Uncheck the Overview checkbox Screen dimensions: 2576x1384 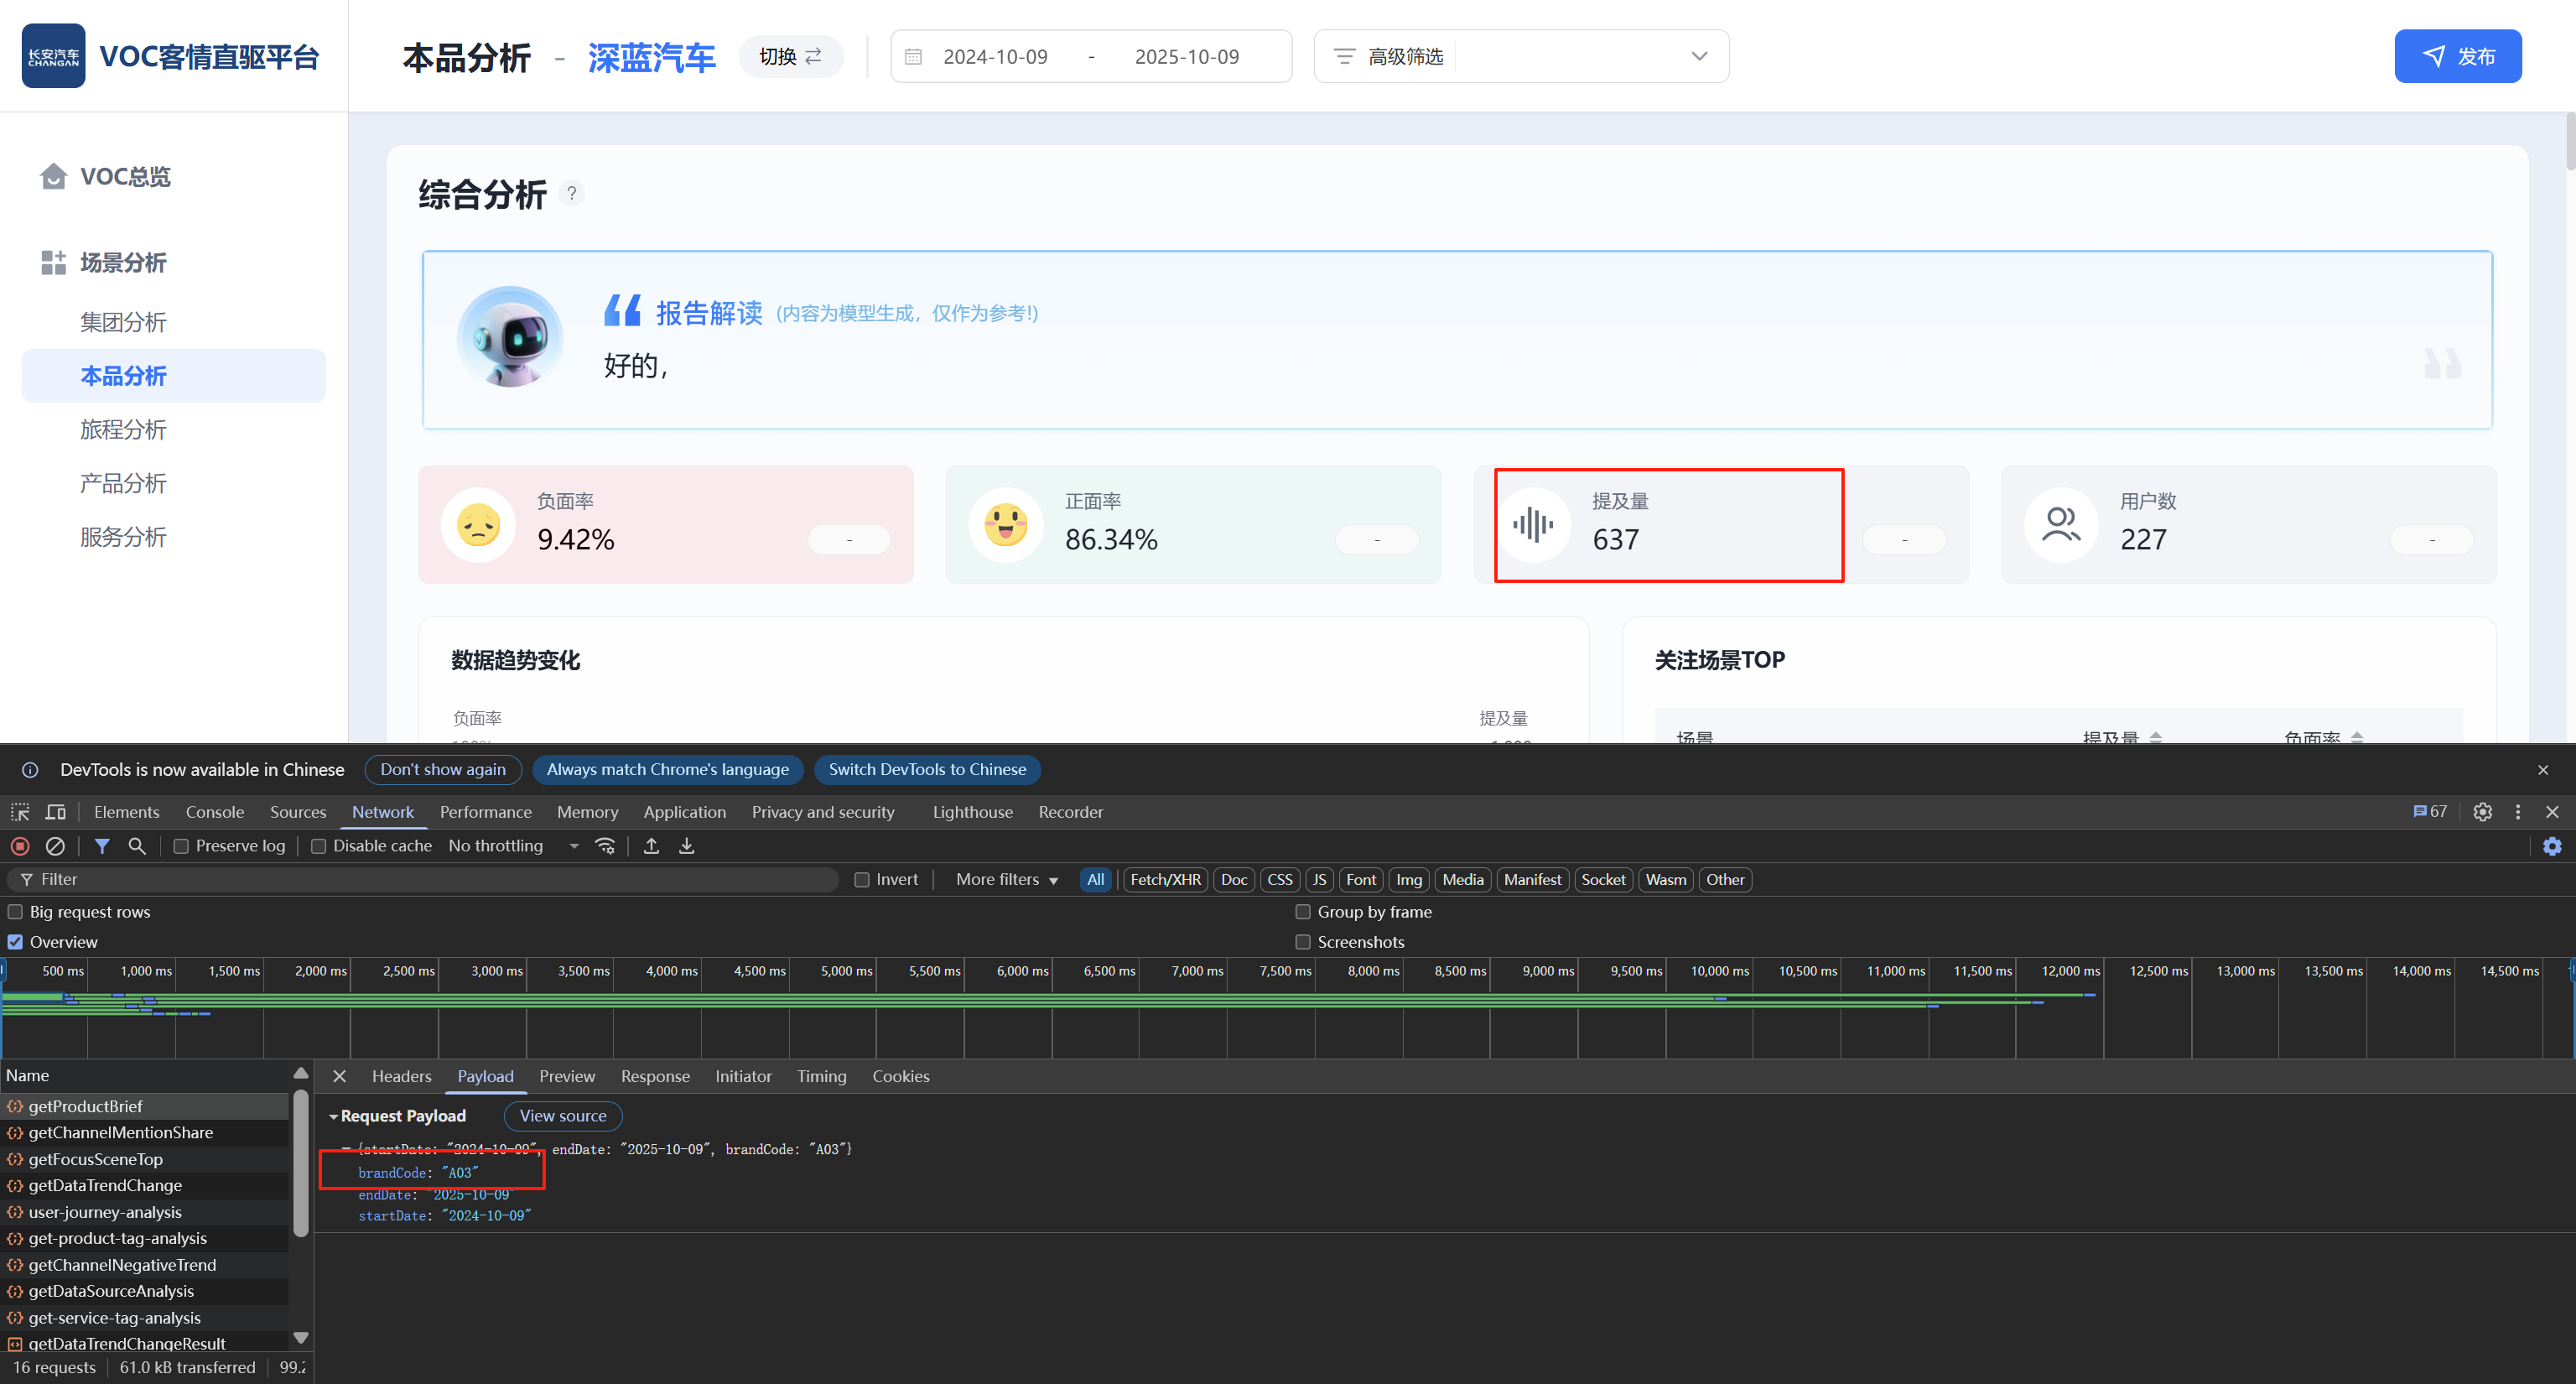pos(15,942)
